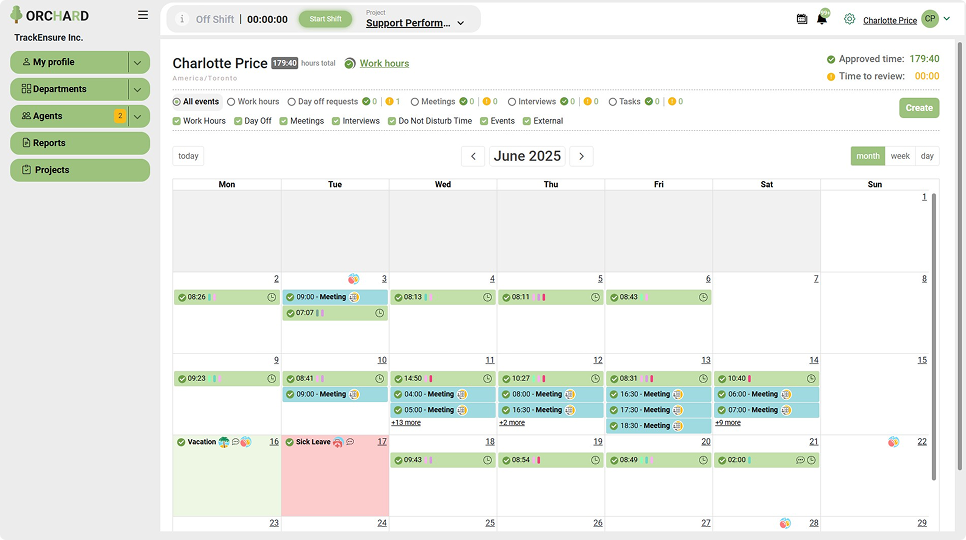Toggle the Do Not Disturb Time checkbox
Screen dimensions: 966x540
click(x=392, y=121)
